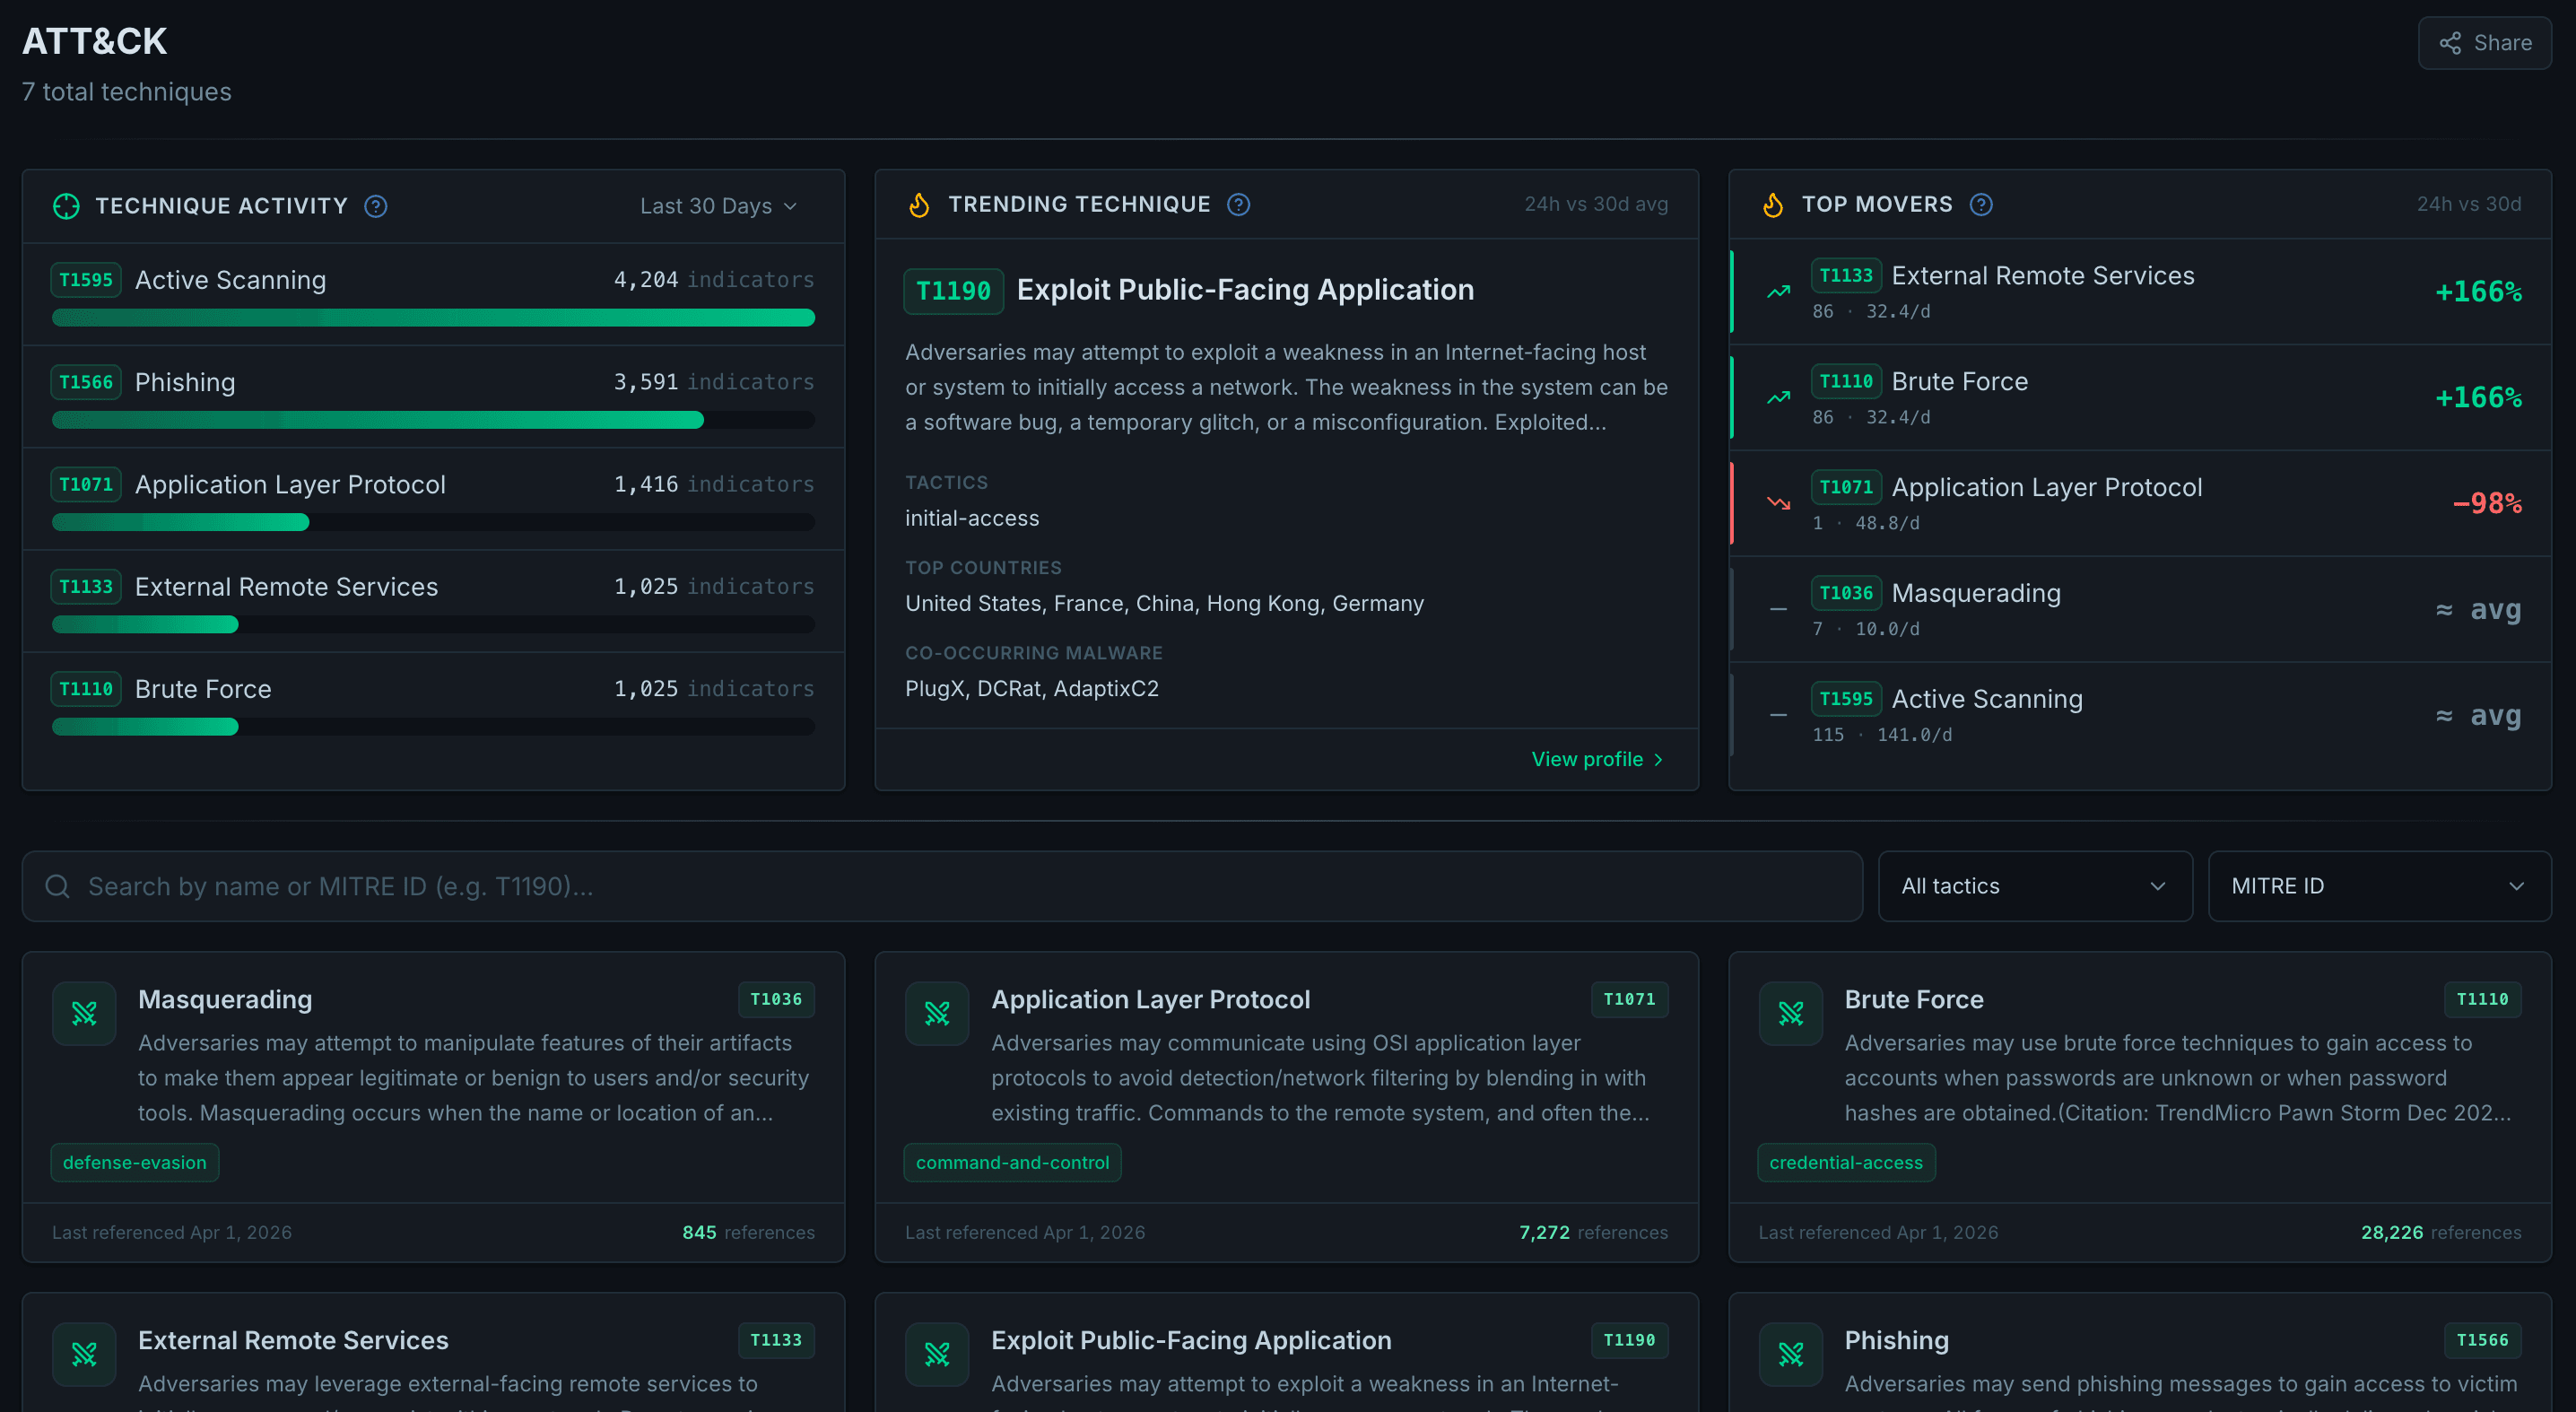
Task: Click the 4,204 indicators value
Action: coord(646,280)
